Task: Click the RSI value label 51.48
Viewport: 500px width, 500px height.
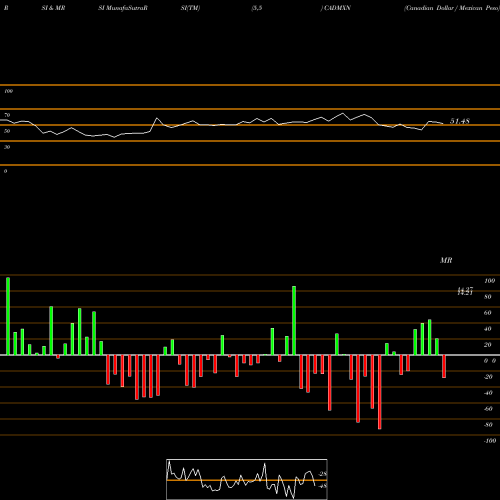Action: [460, 121]
